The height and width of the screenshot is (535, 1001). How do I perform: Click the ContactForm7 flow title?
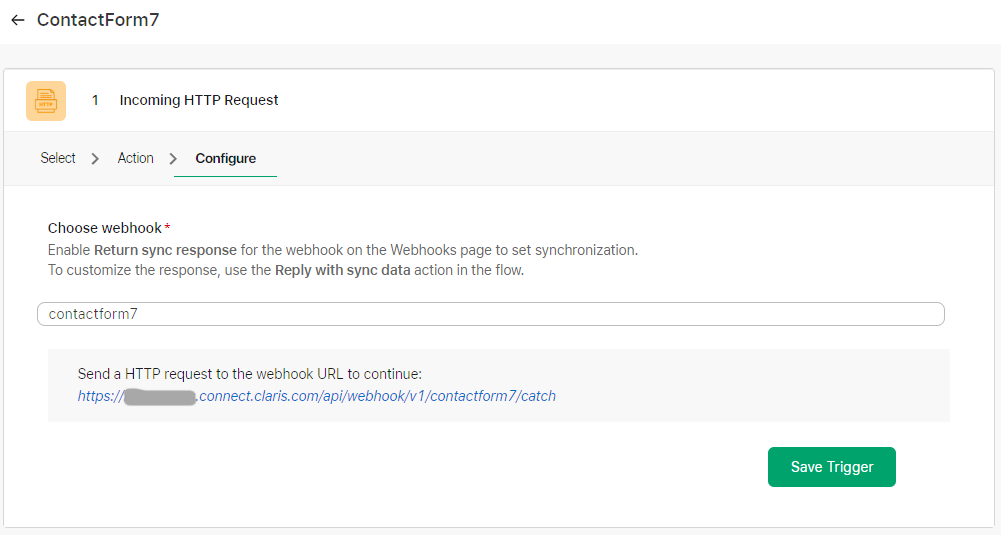click(98, 20)
